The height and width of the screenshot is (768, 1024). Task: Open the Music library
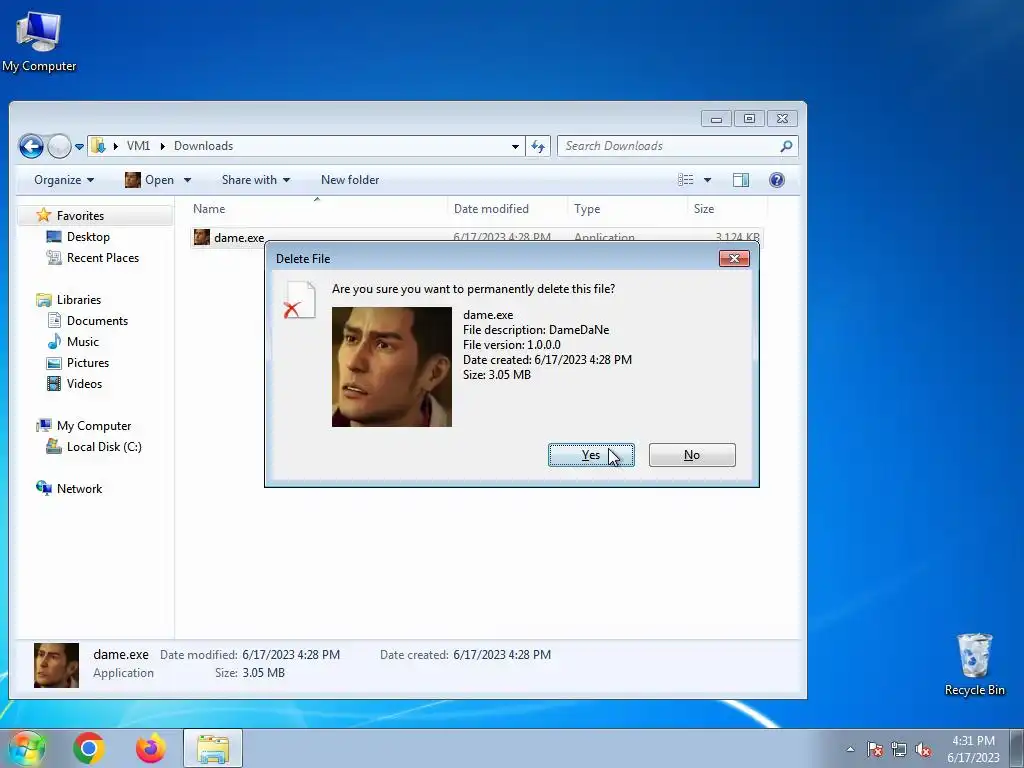pyautogui.click(x=82, y=342)
